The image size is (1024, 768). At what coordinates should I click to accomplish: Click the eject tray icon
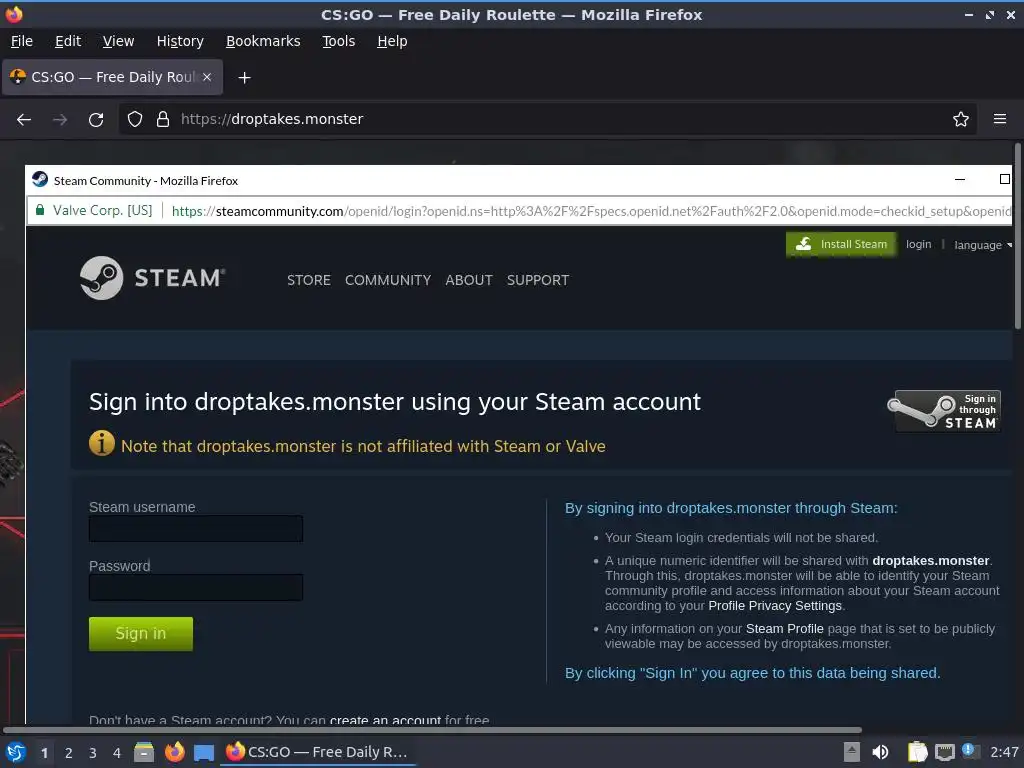[x=852, y=752]
